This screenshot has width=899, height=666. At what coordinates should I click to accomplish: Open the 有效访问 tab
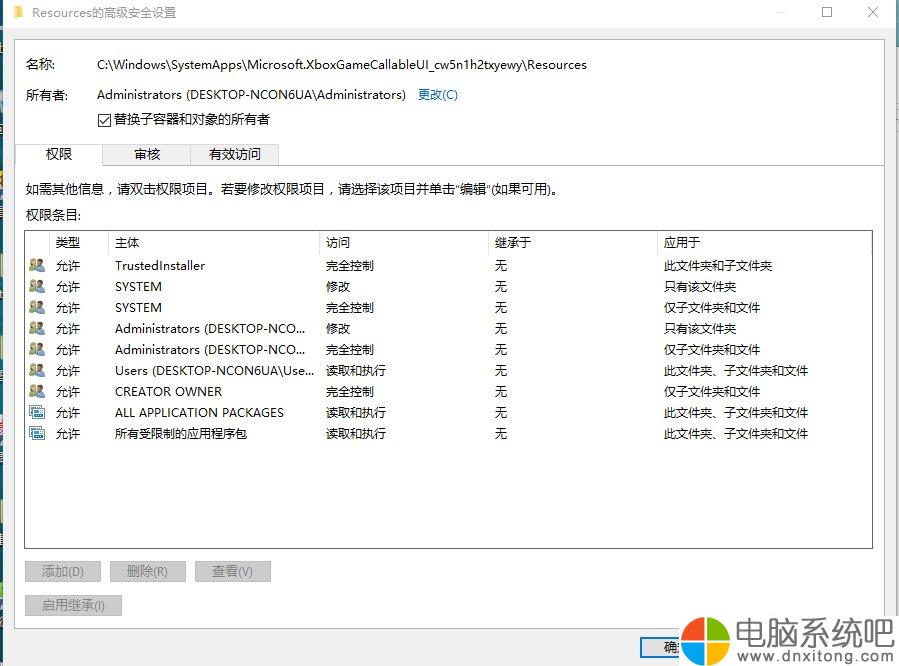(234, 154)
